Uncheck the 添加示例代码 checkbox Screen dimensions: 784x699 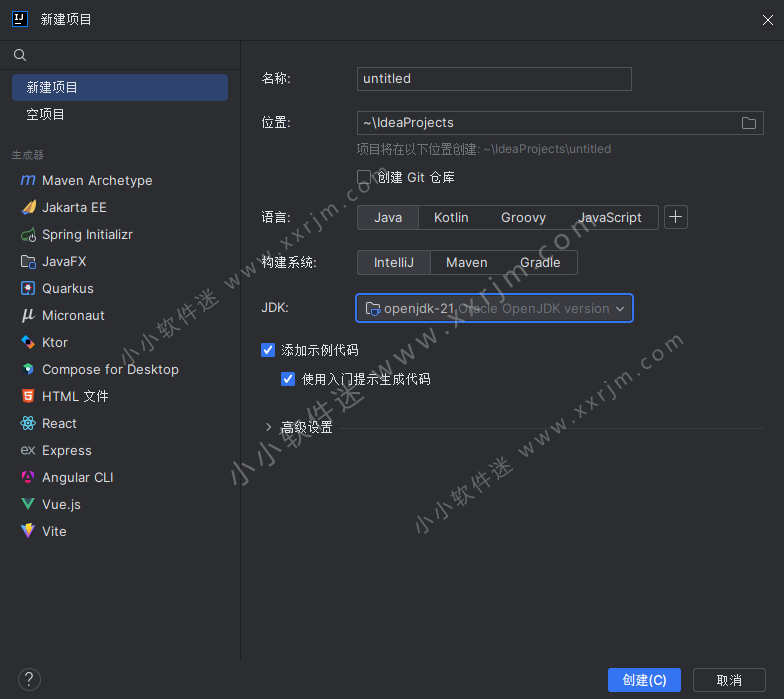coord(267,350)
